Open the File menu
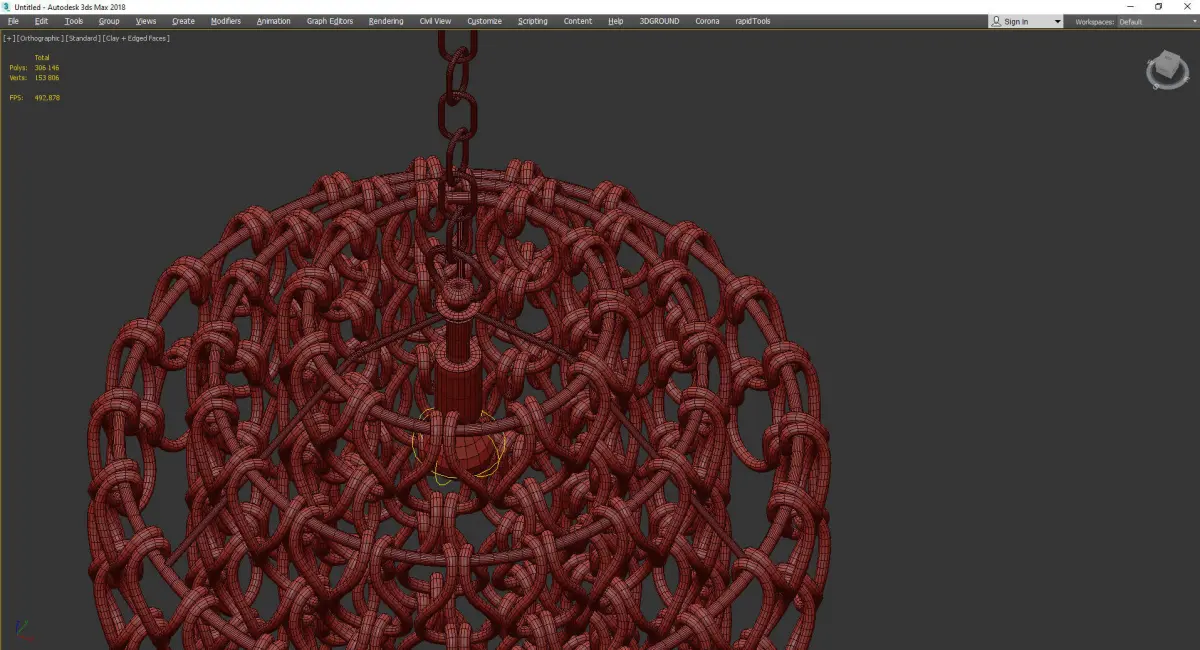This screenshot has height=650, width=1200. point(13,21)
